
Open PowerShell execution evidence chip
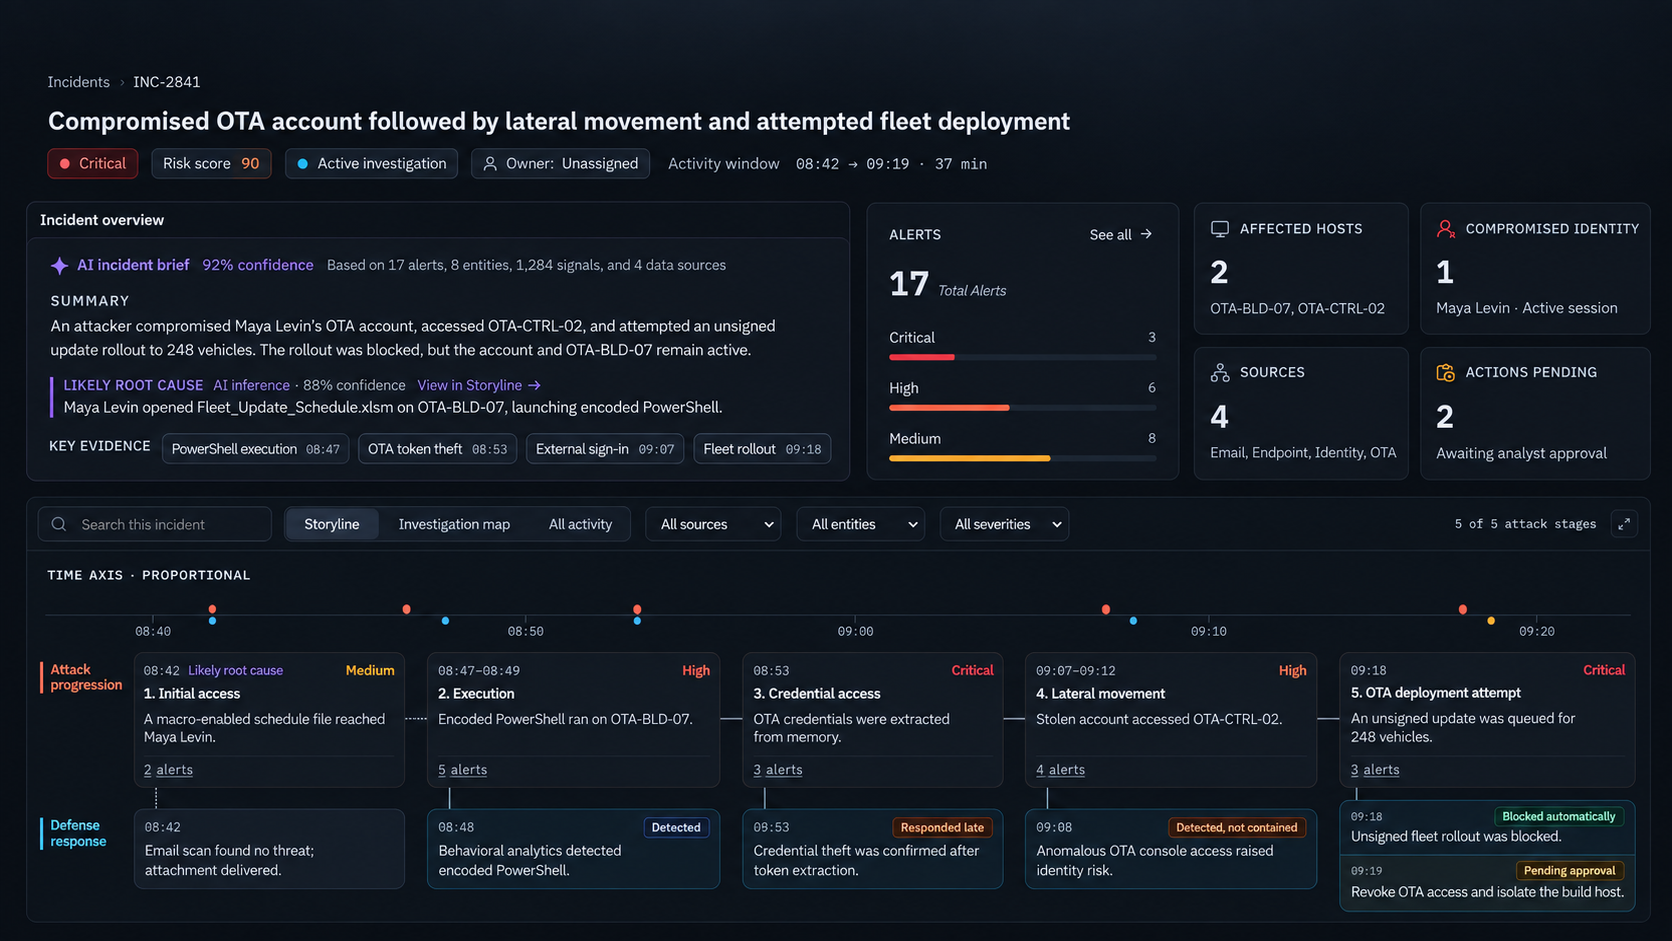[x=256, y=449]
